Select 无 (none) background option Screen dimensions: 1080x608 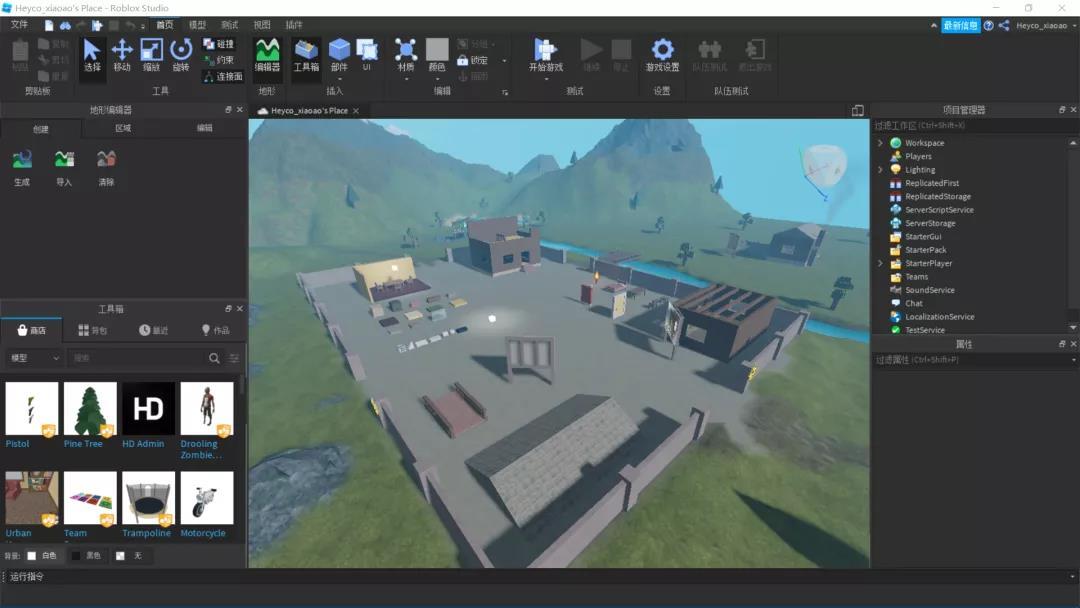tap(129, 556)
